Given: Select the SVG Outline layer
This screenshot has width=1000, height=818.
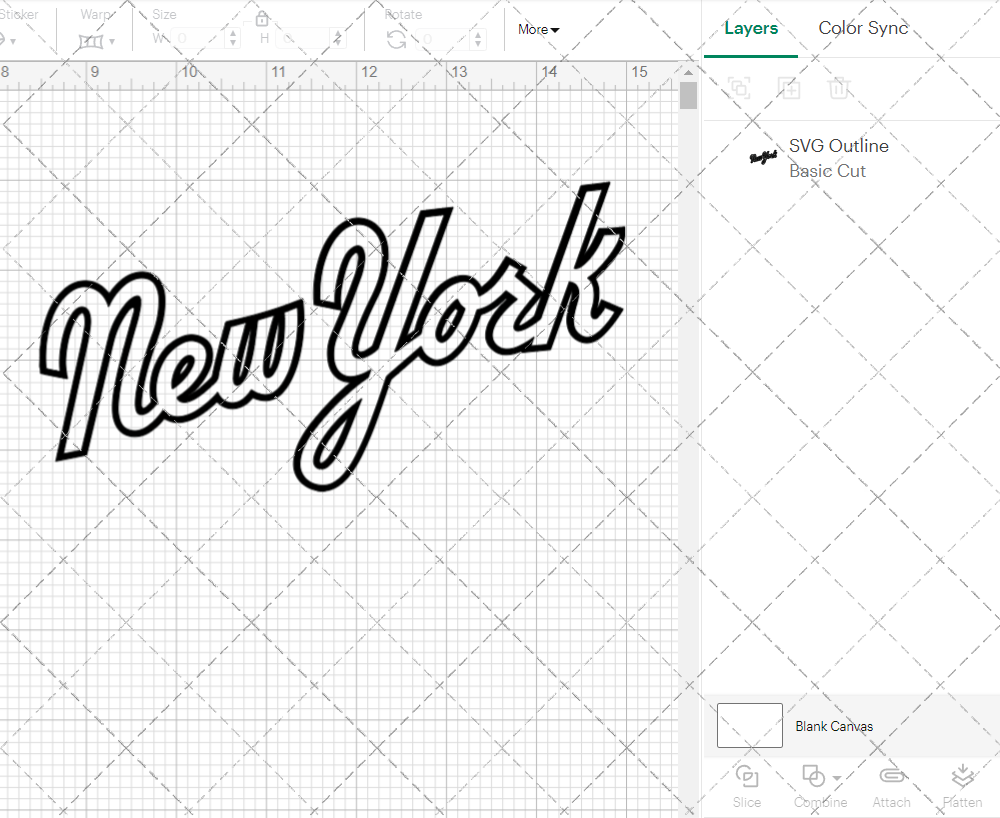Looking at the screenshot, I should (838, 158).
